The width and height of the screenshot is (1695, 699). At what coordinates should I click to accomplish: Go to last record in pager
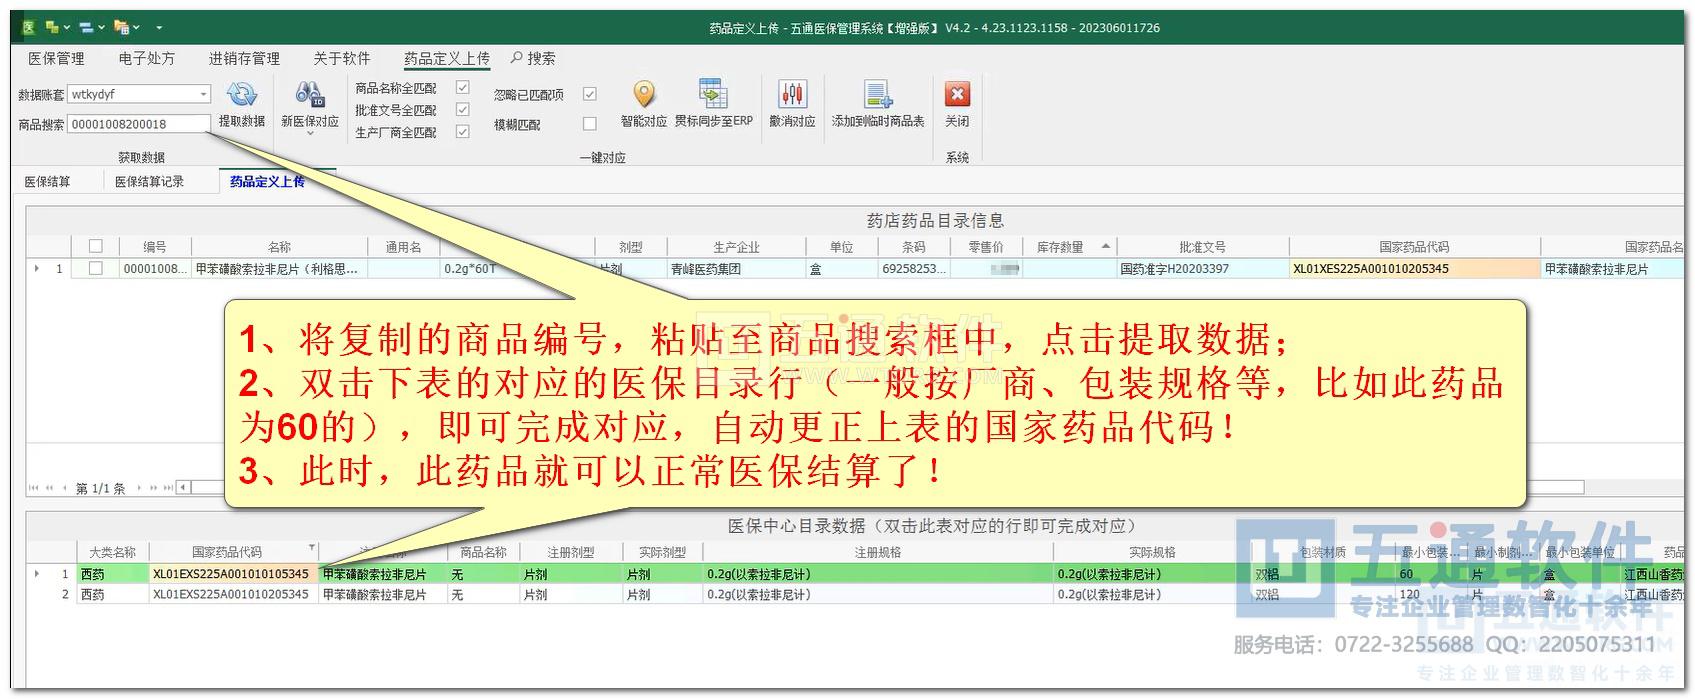coord(169,488)
